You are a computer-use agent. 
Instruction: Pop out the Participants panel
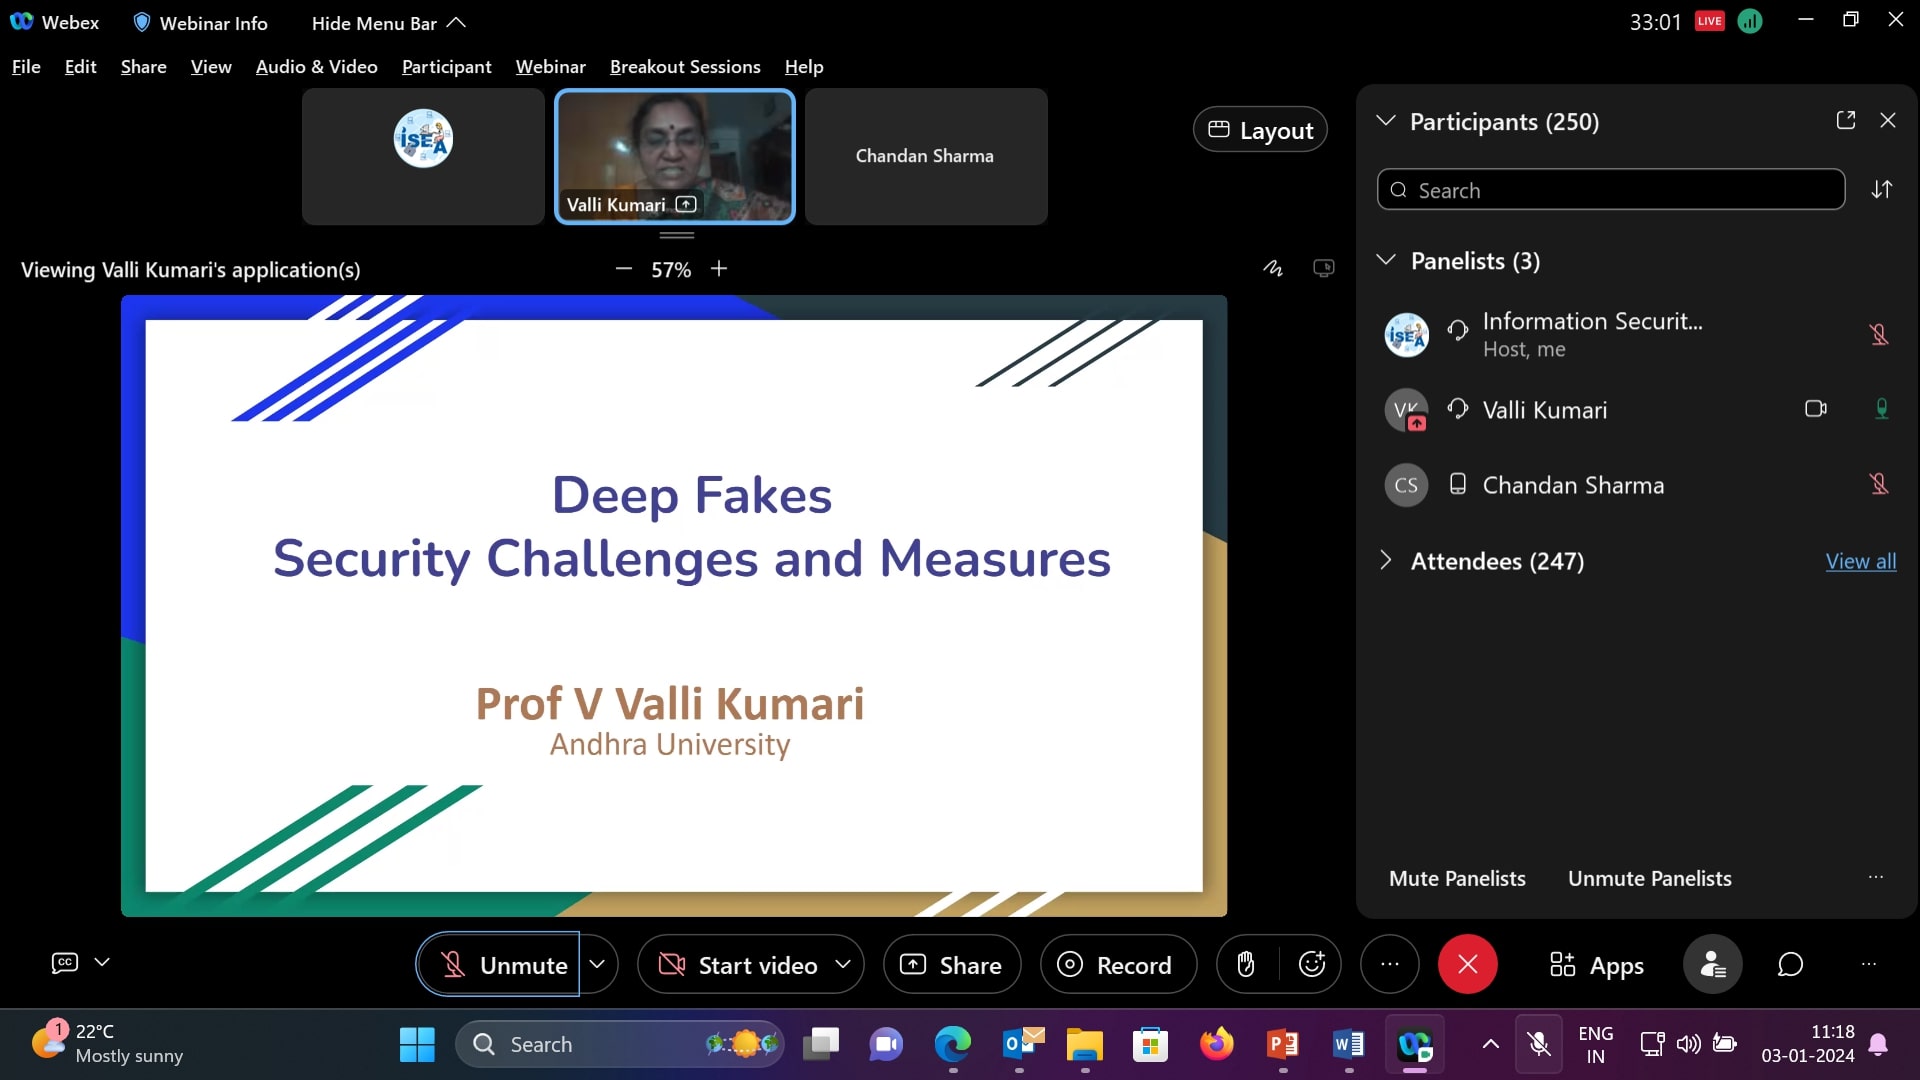point(1846,120)
